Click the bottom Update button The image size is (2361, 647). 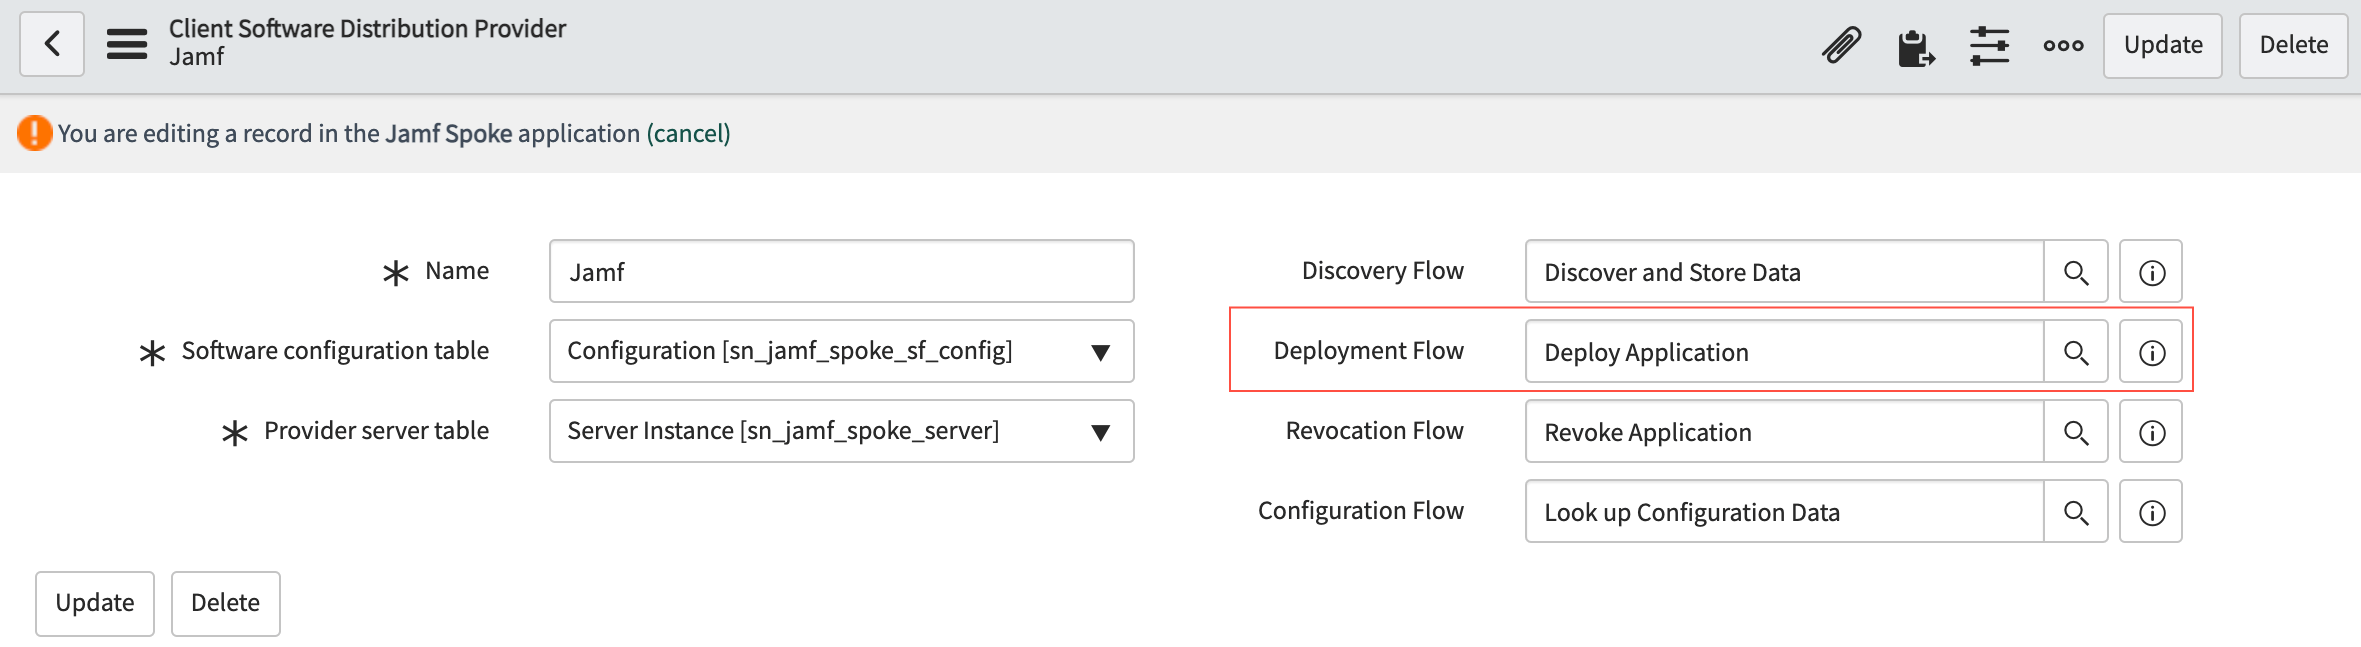click(95, 603)
